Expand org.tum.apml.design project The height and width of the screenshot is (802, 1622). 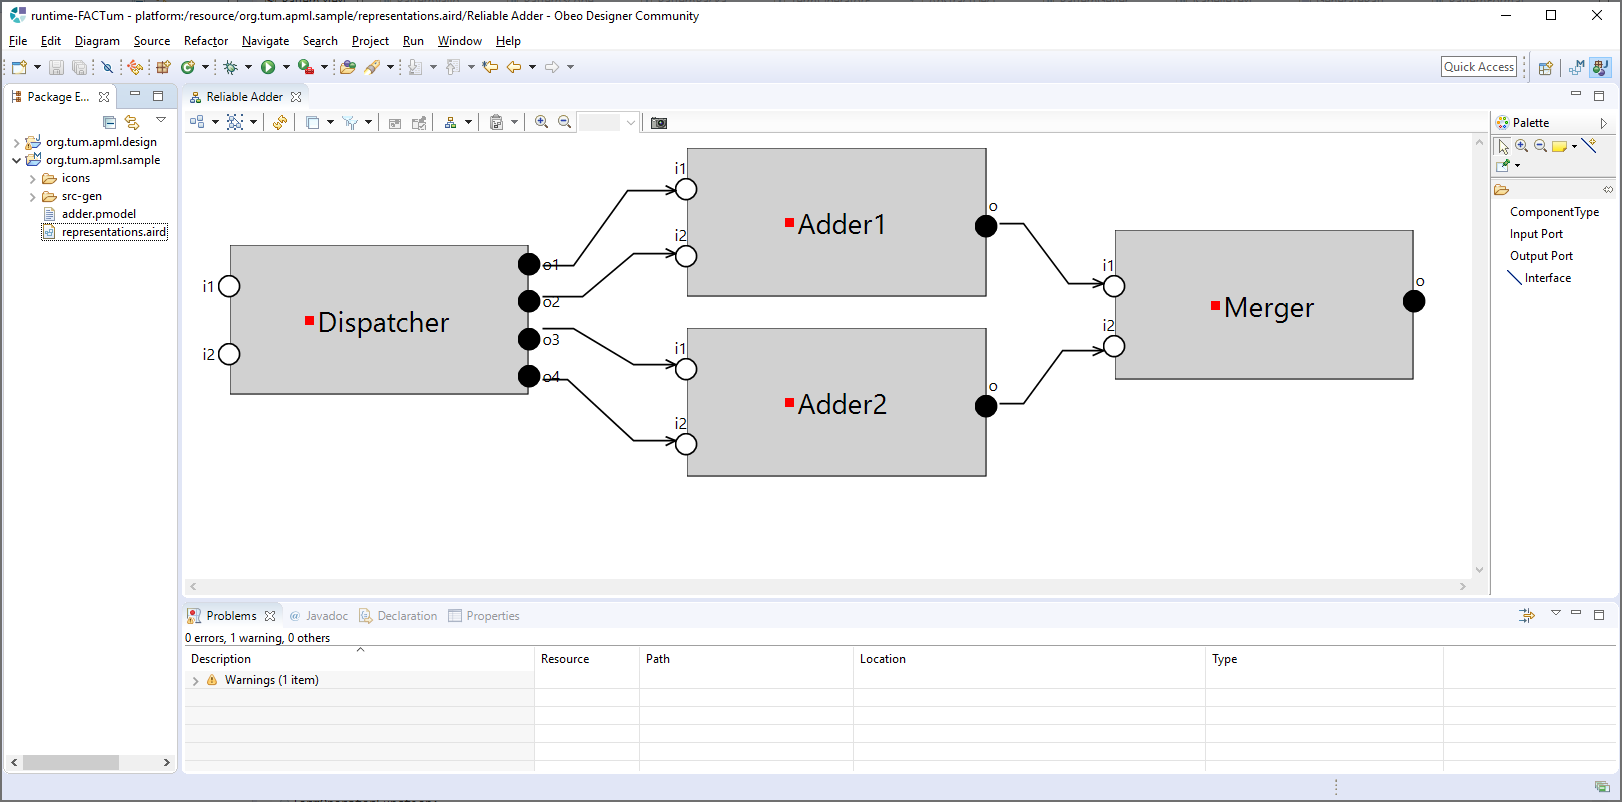point(16,143)
